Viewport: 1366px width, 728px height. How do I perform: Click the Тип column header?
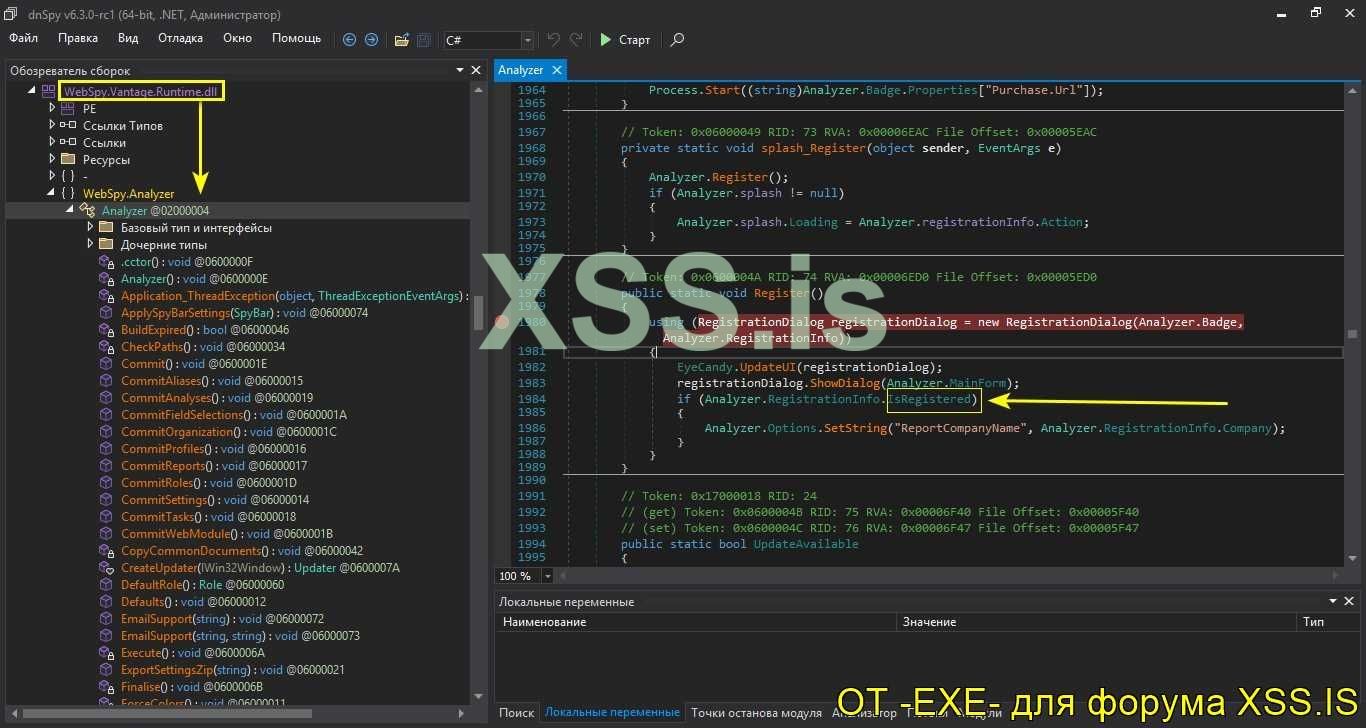1329,622
